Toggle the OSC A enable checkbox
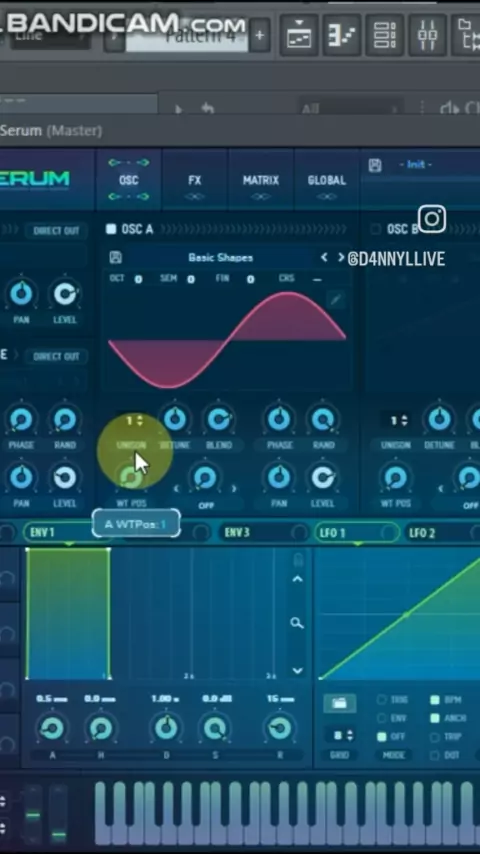Viewport: 480px width, 854px height. pyautogui.click(x=111, y=229)
